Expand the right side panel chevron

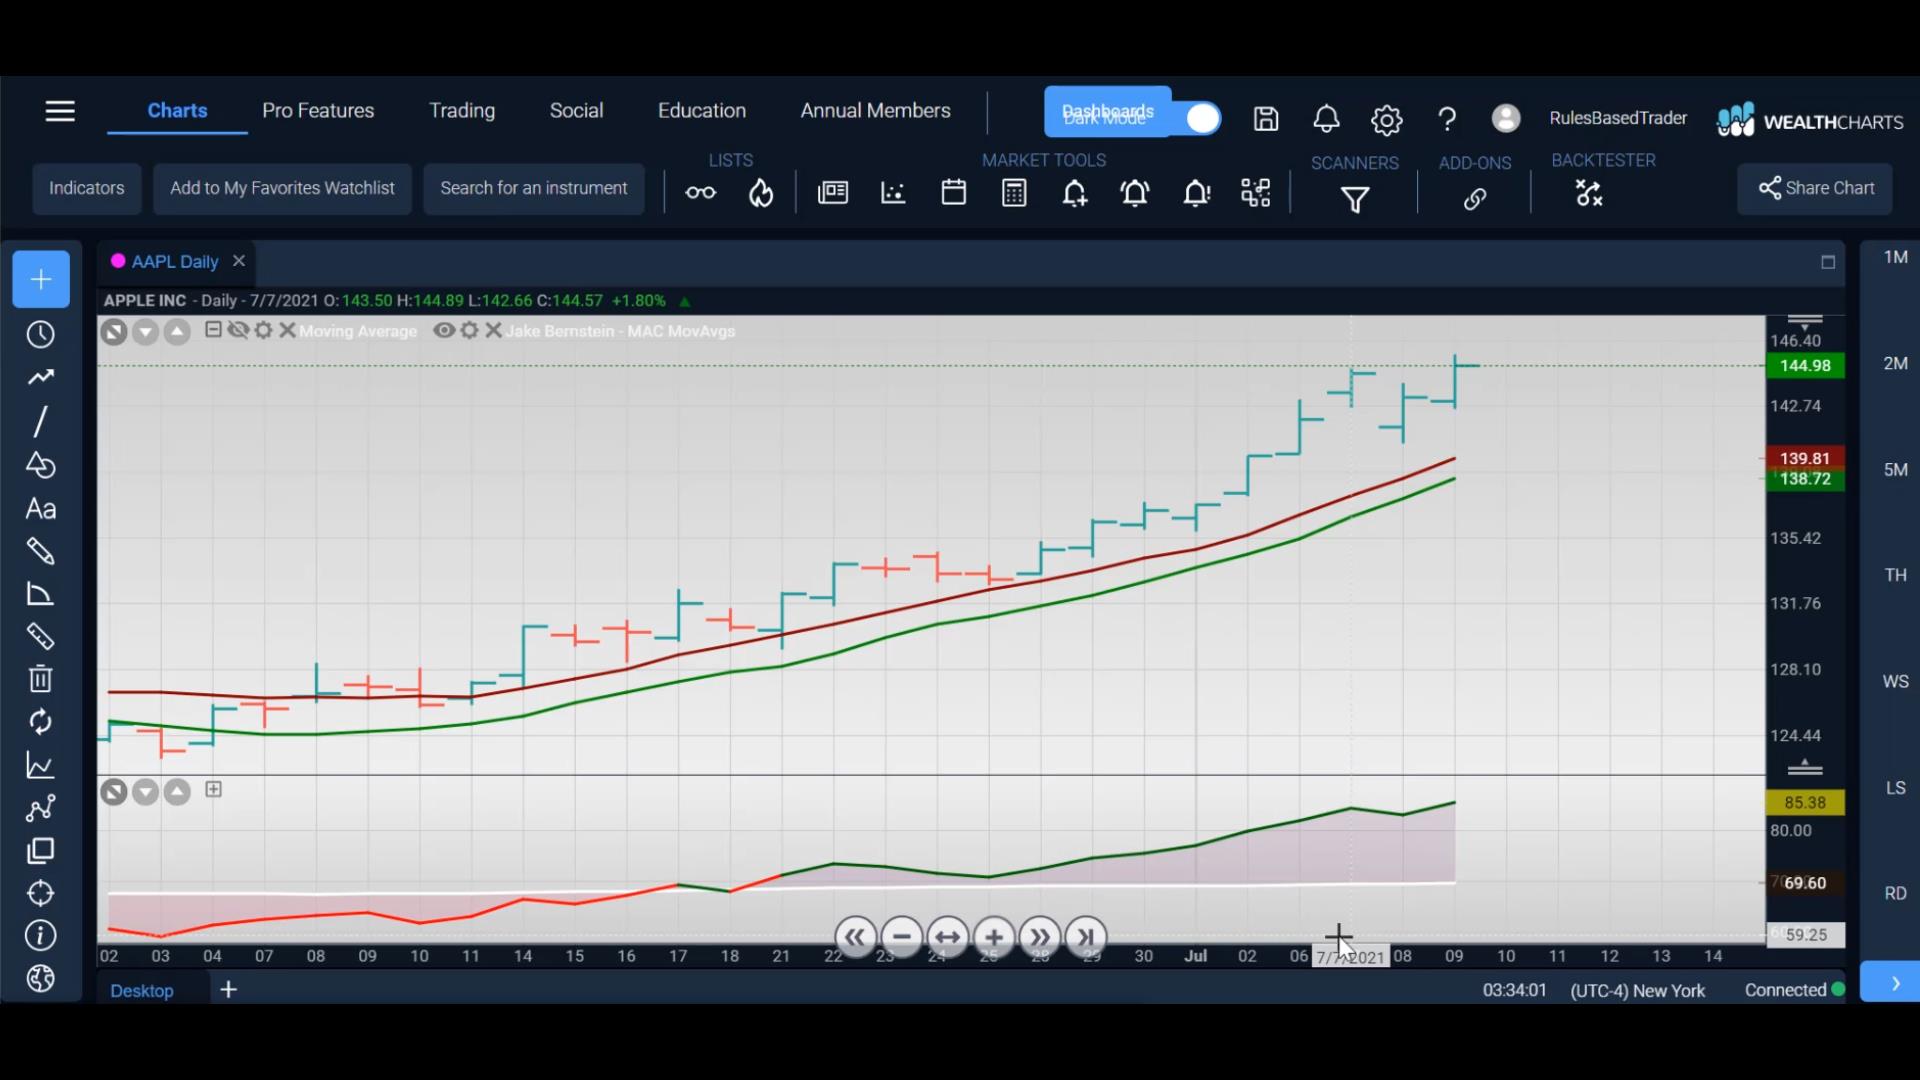pos(1893,983)
